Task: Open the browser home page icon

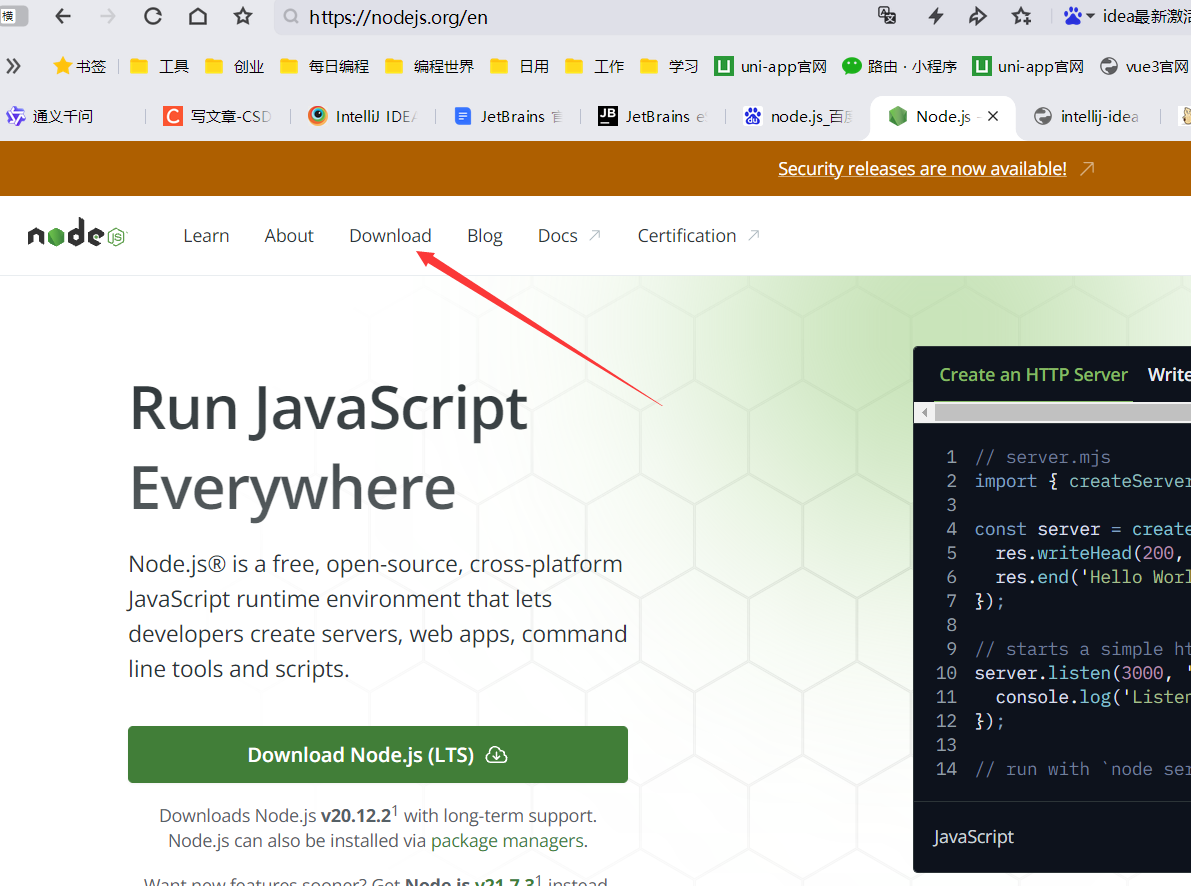Action: [x=198, y=16]
